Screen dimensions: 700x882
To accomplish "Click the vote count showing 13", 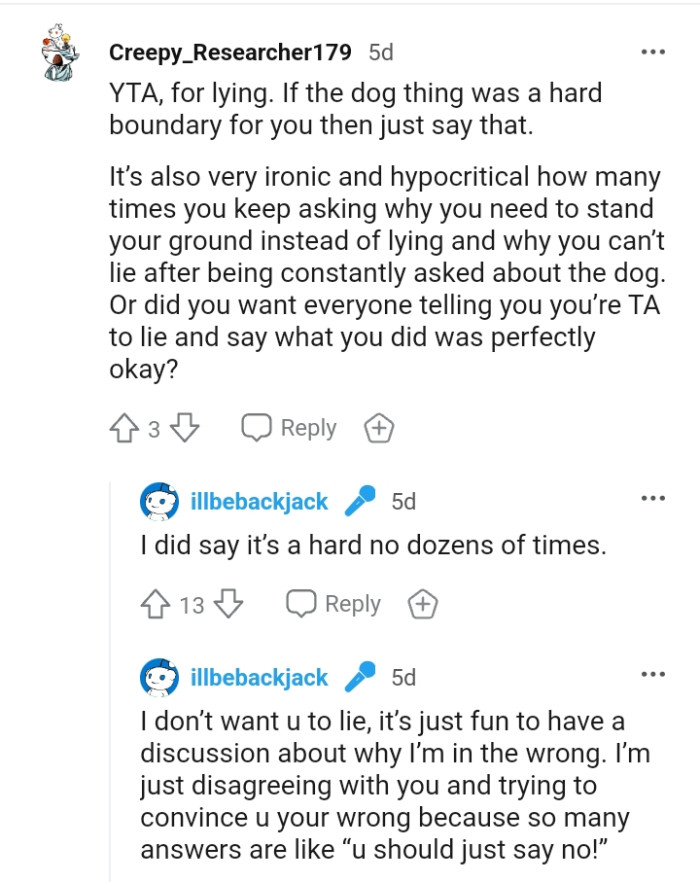I will click(x=191, y=604).
